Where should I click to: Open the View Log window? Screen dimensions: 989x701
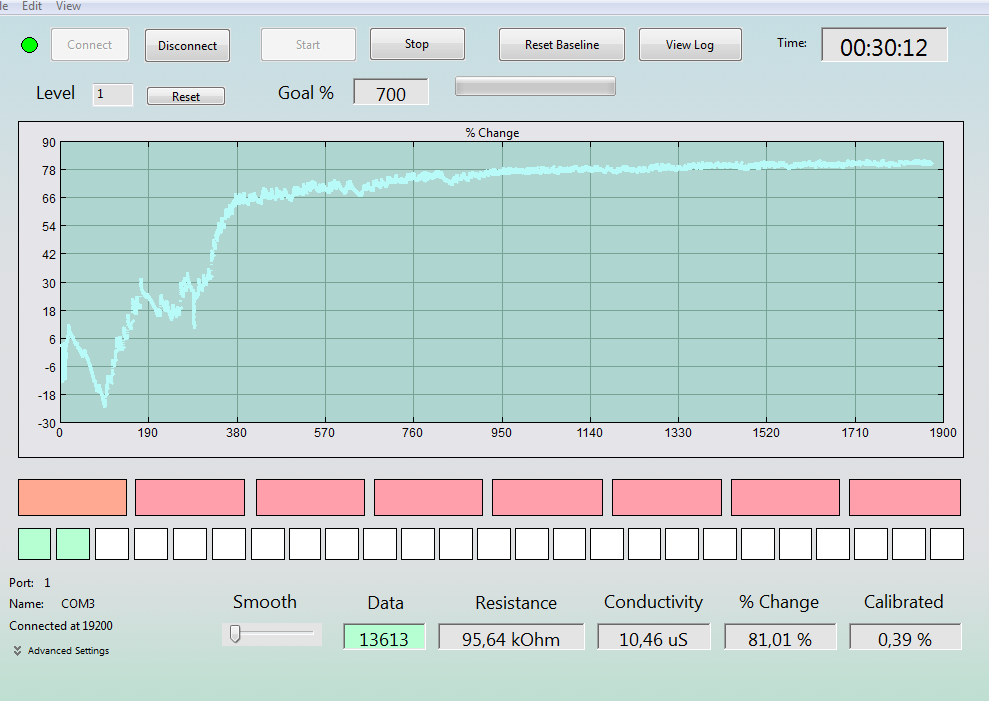(690, 45)
